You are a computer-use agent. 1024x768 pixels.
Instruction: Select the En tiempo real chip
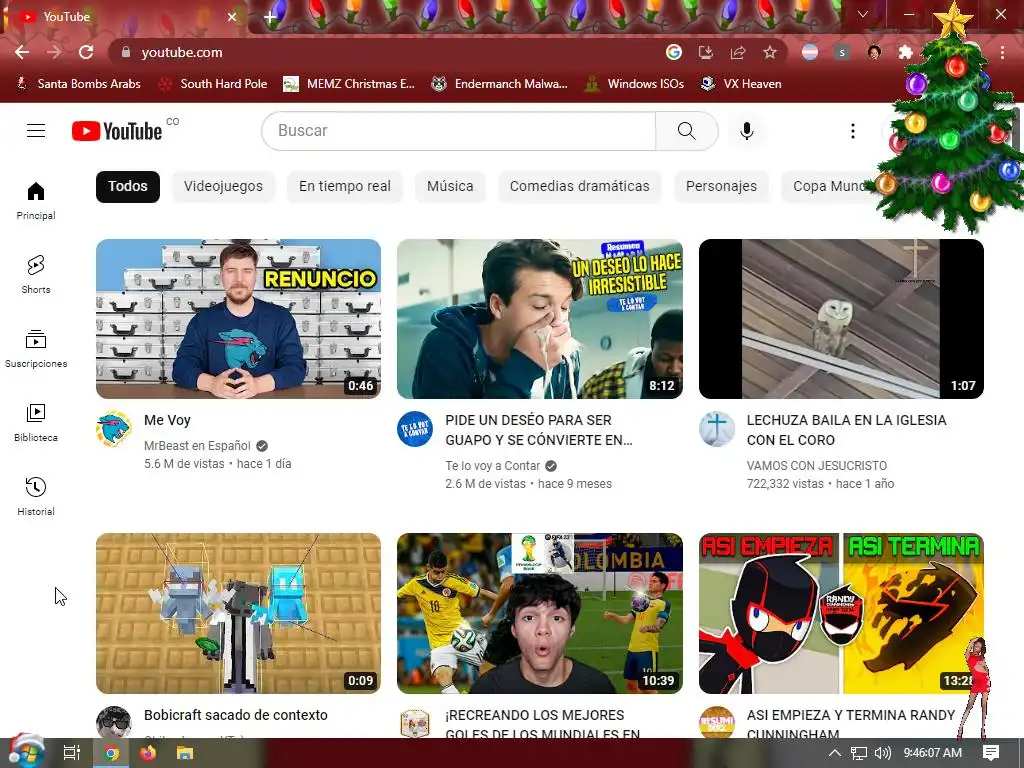click(345, 186)
